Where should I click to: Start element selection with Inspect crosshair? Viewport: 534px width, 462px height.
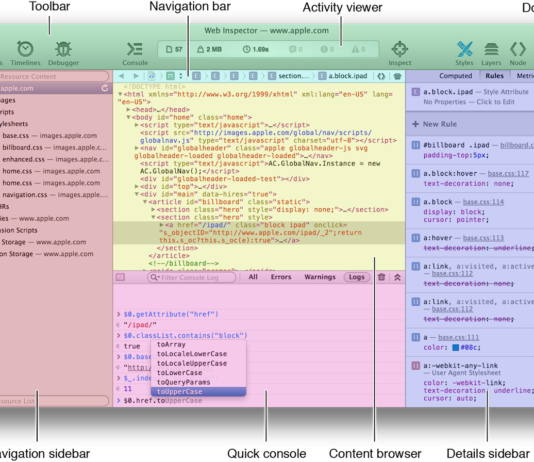(x=400, y=53)
